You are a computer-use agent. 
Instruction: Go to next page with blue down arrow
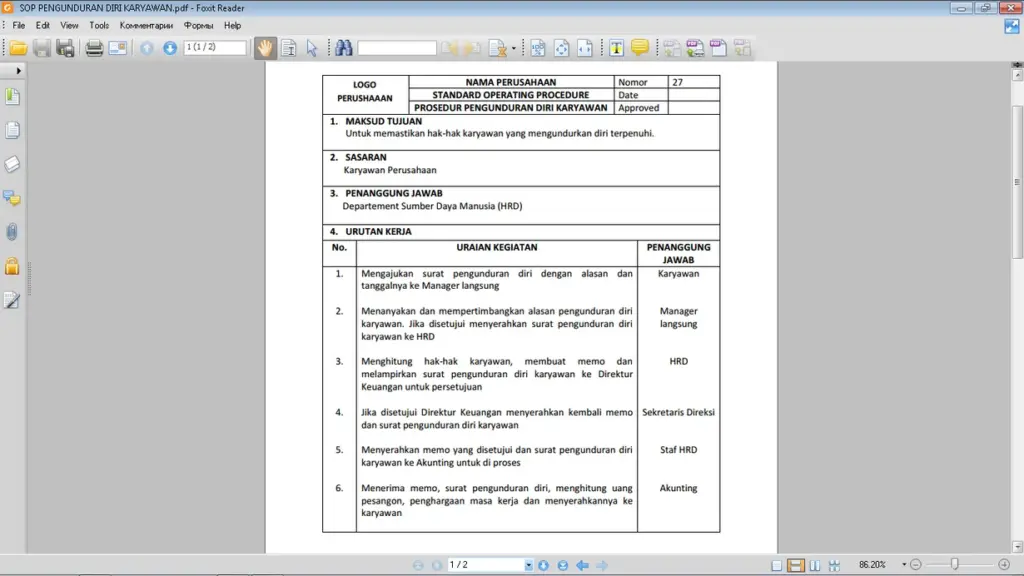[x=170, y=48]
